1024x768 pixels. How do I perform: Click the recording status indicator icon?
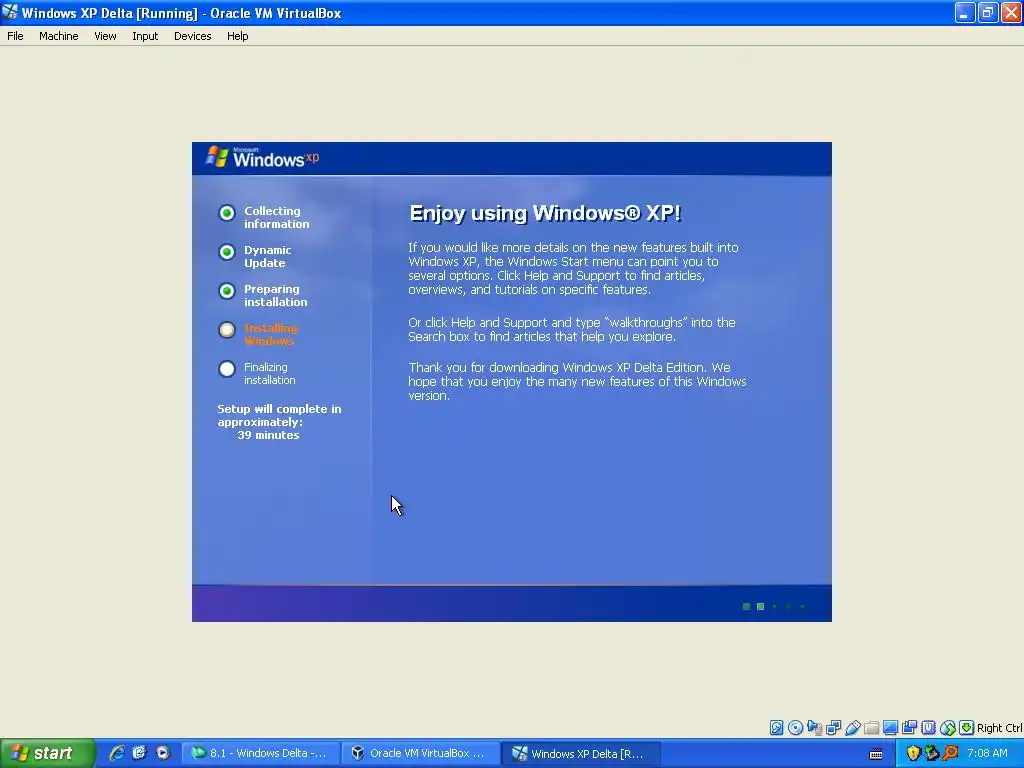[909, 728]
